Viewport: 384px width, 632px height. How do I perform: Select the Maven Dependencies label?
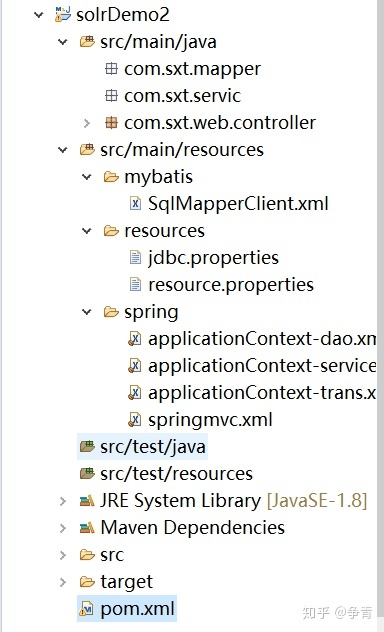coord(193,528)
